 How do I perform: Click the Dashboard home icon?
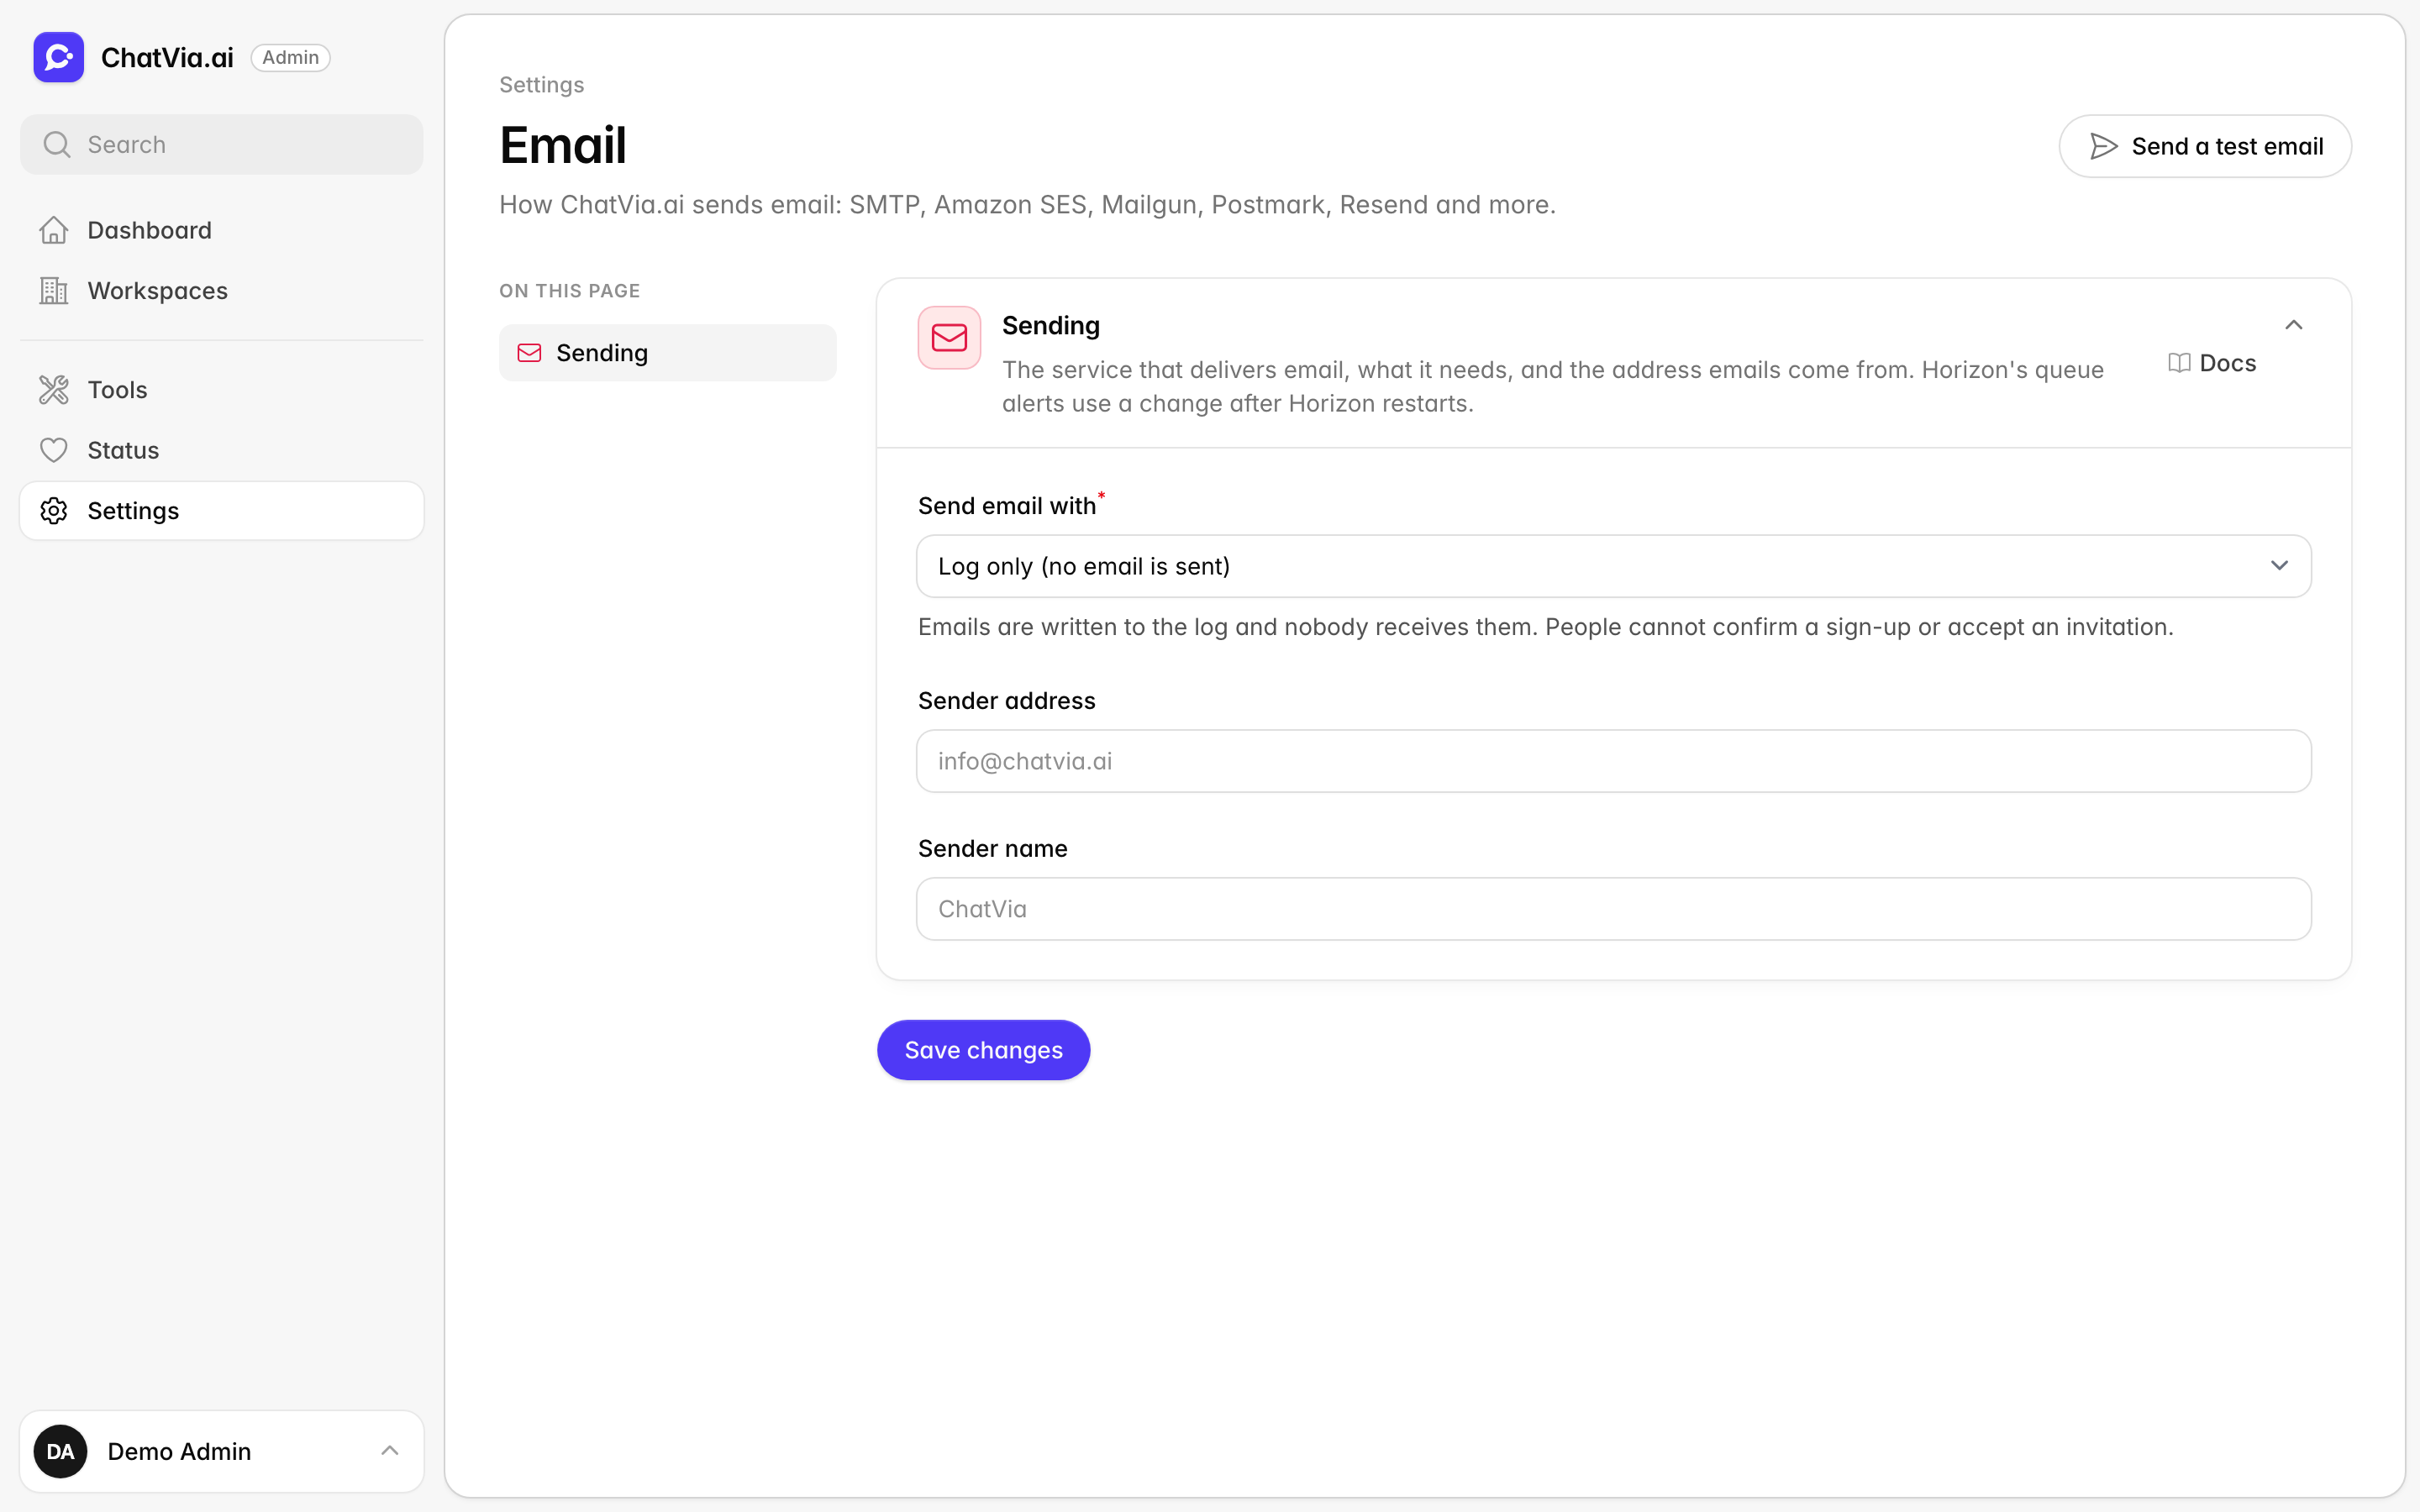pos(54,230)
